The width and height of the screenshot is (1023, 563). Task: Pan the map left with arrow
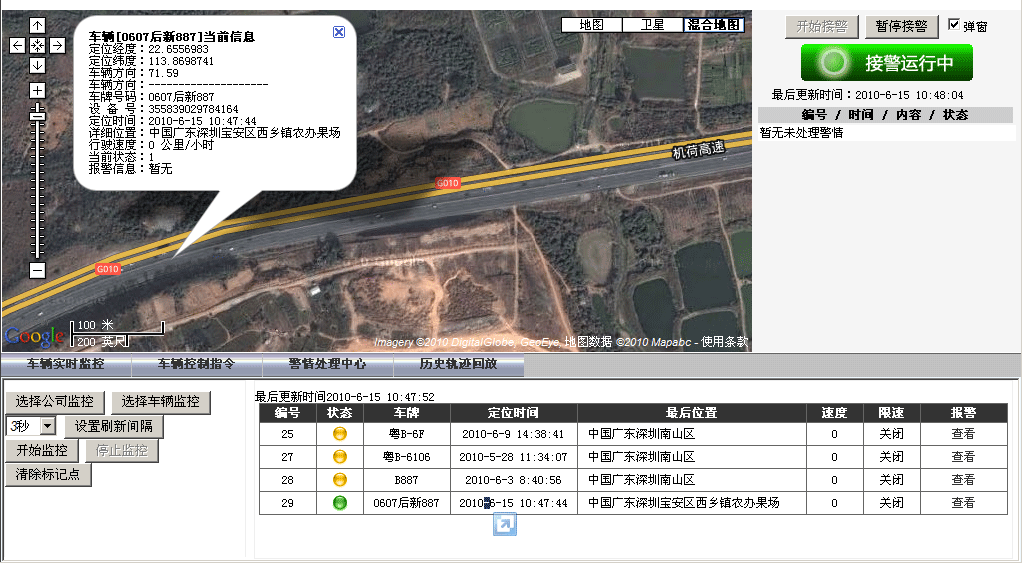click(17, 45)
